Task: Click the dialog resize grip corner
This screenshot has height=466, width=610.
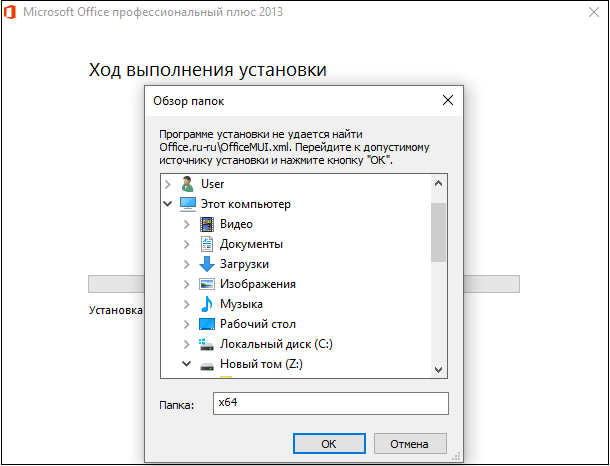Action: 457,456
